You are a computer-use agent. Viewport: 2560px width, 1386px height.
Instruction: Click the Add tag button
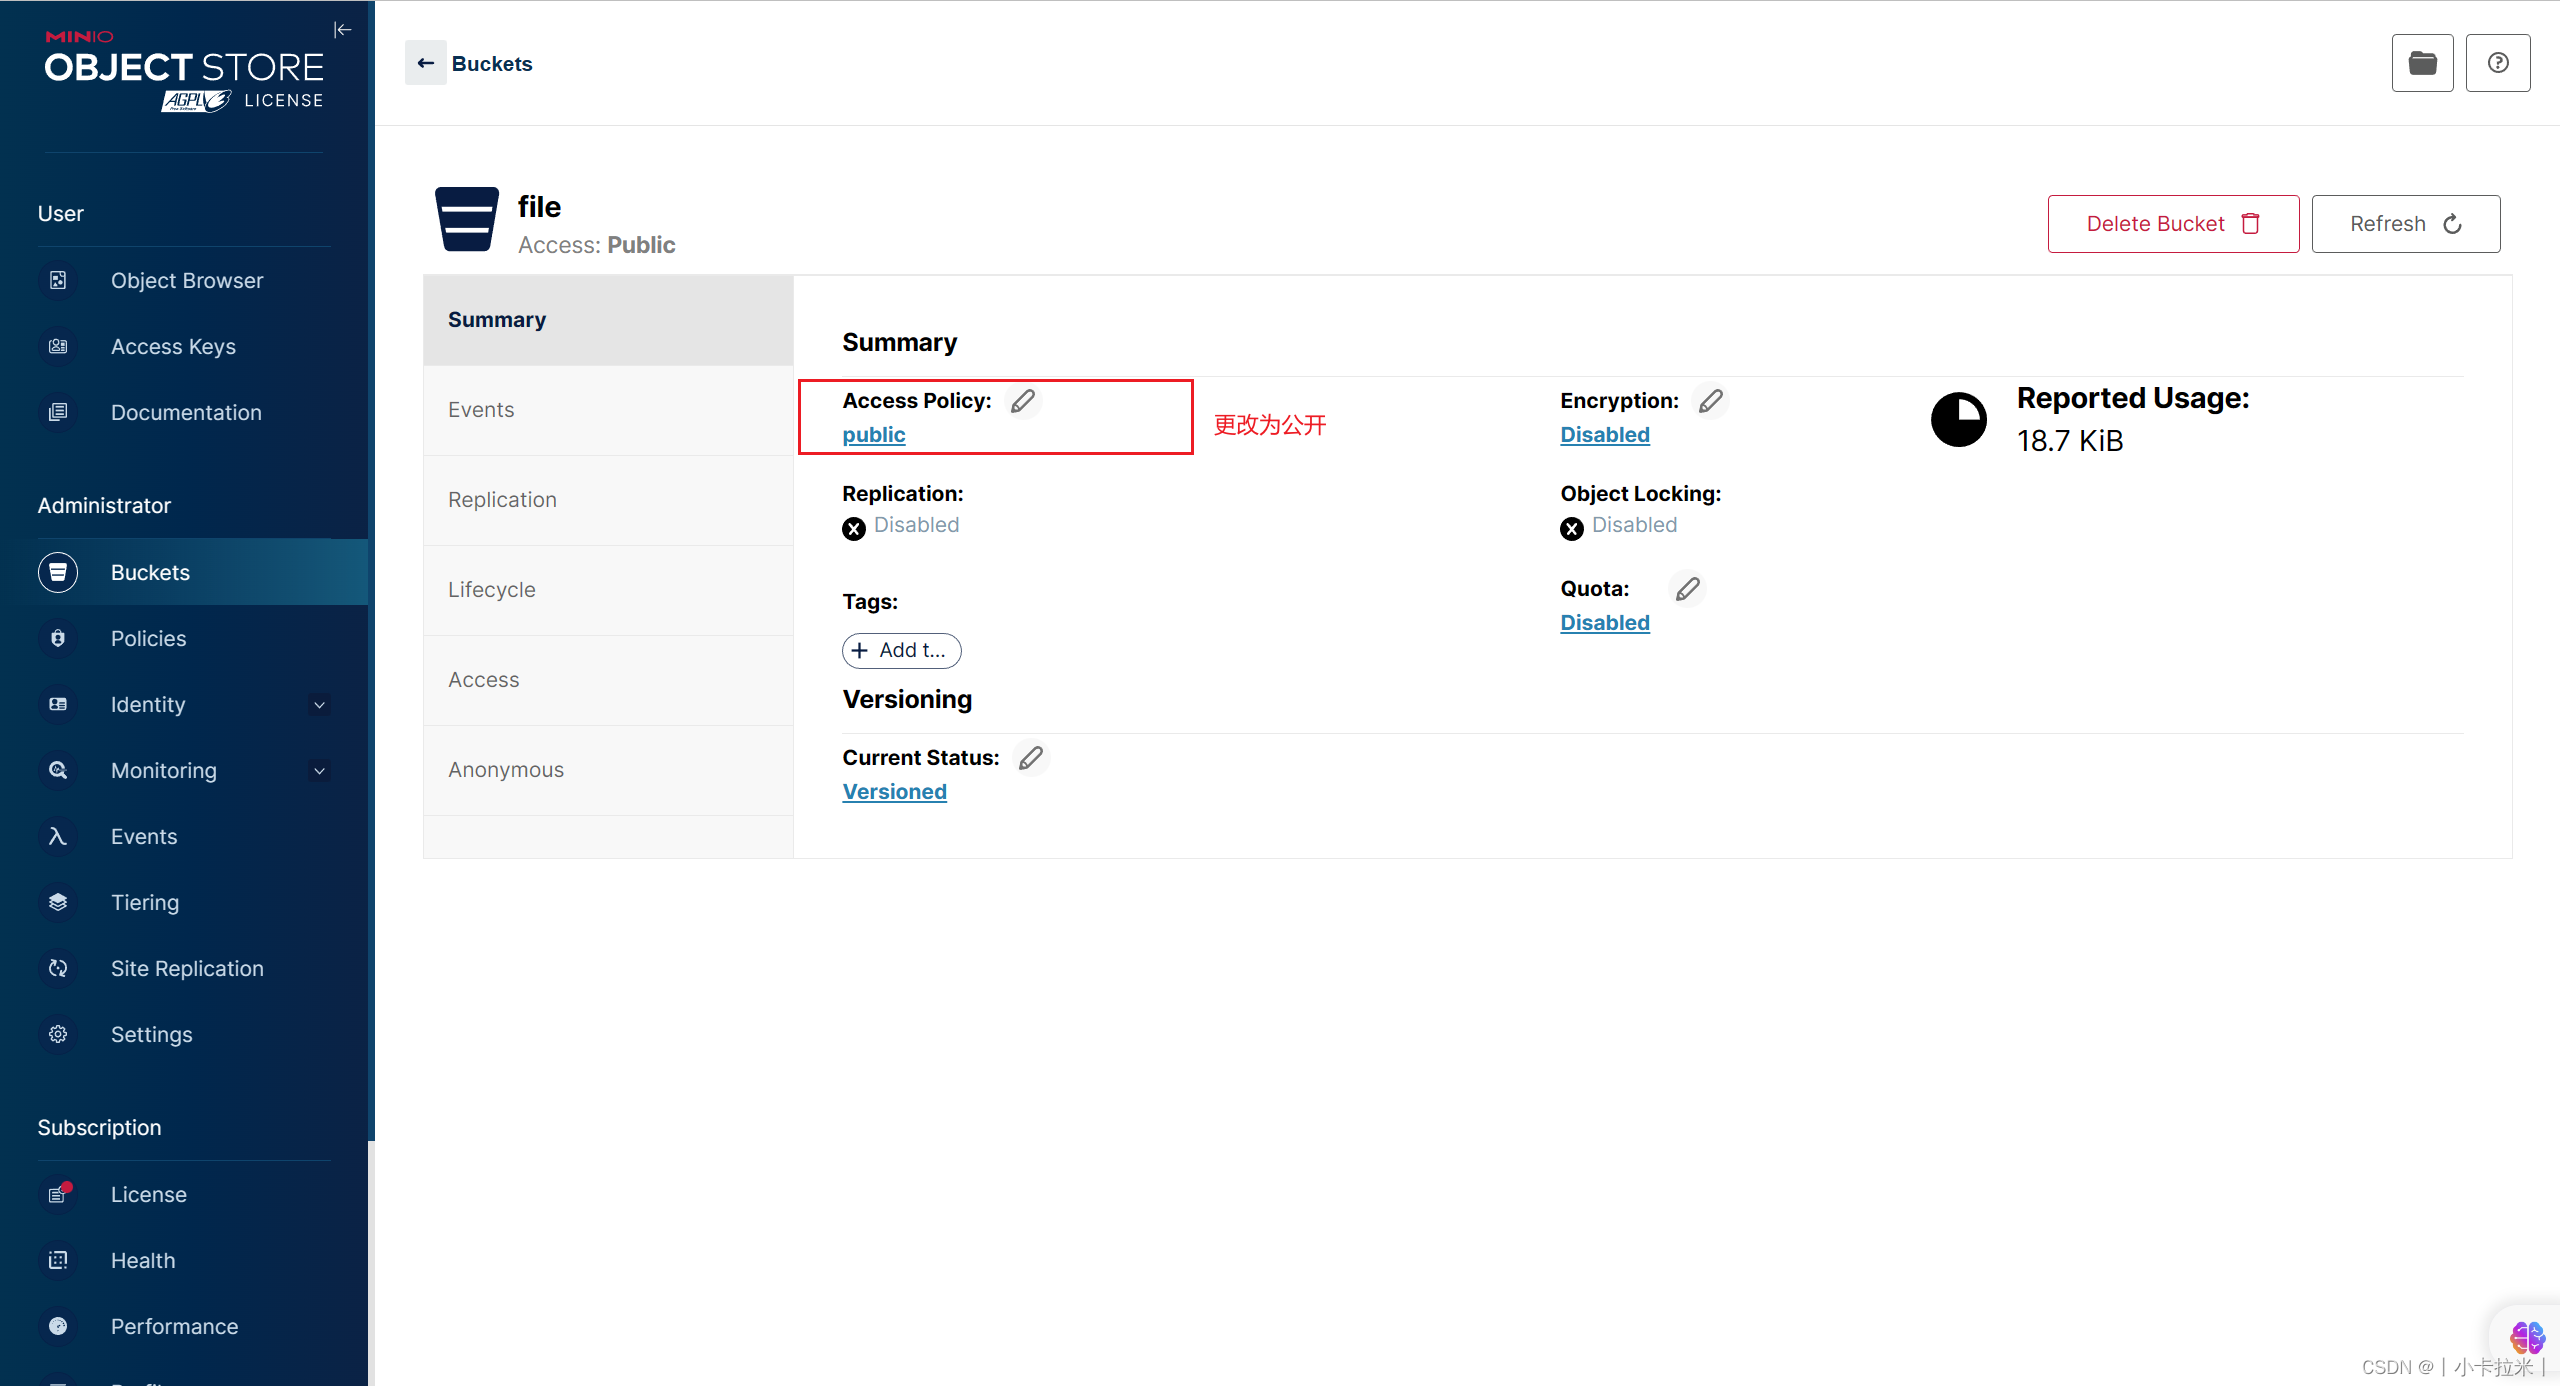[901, 651]
